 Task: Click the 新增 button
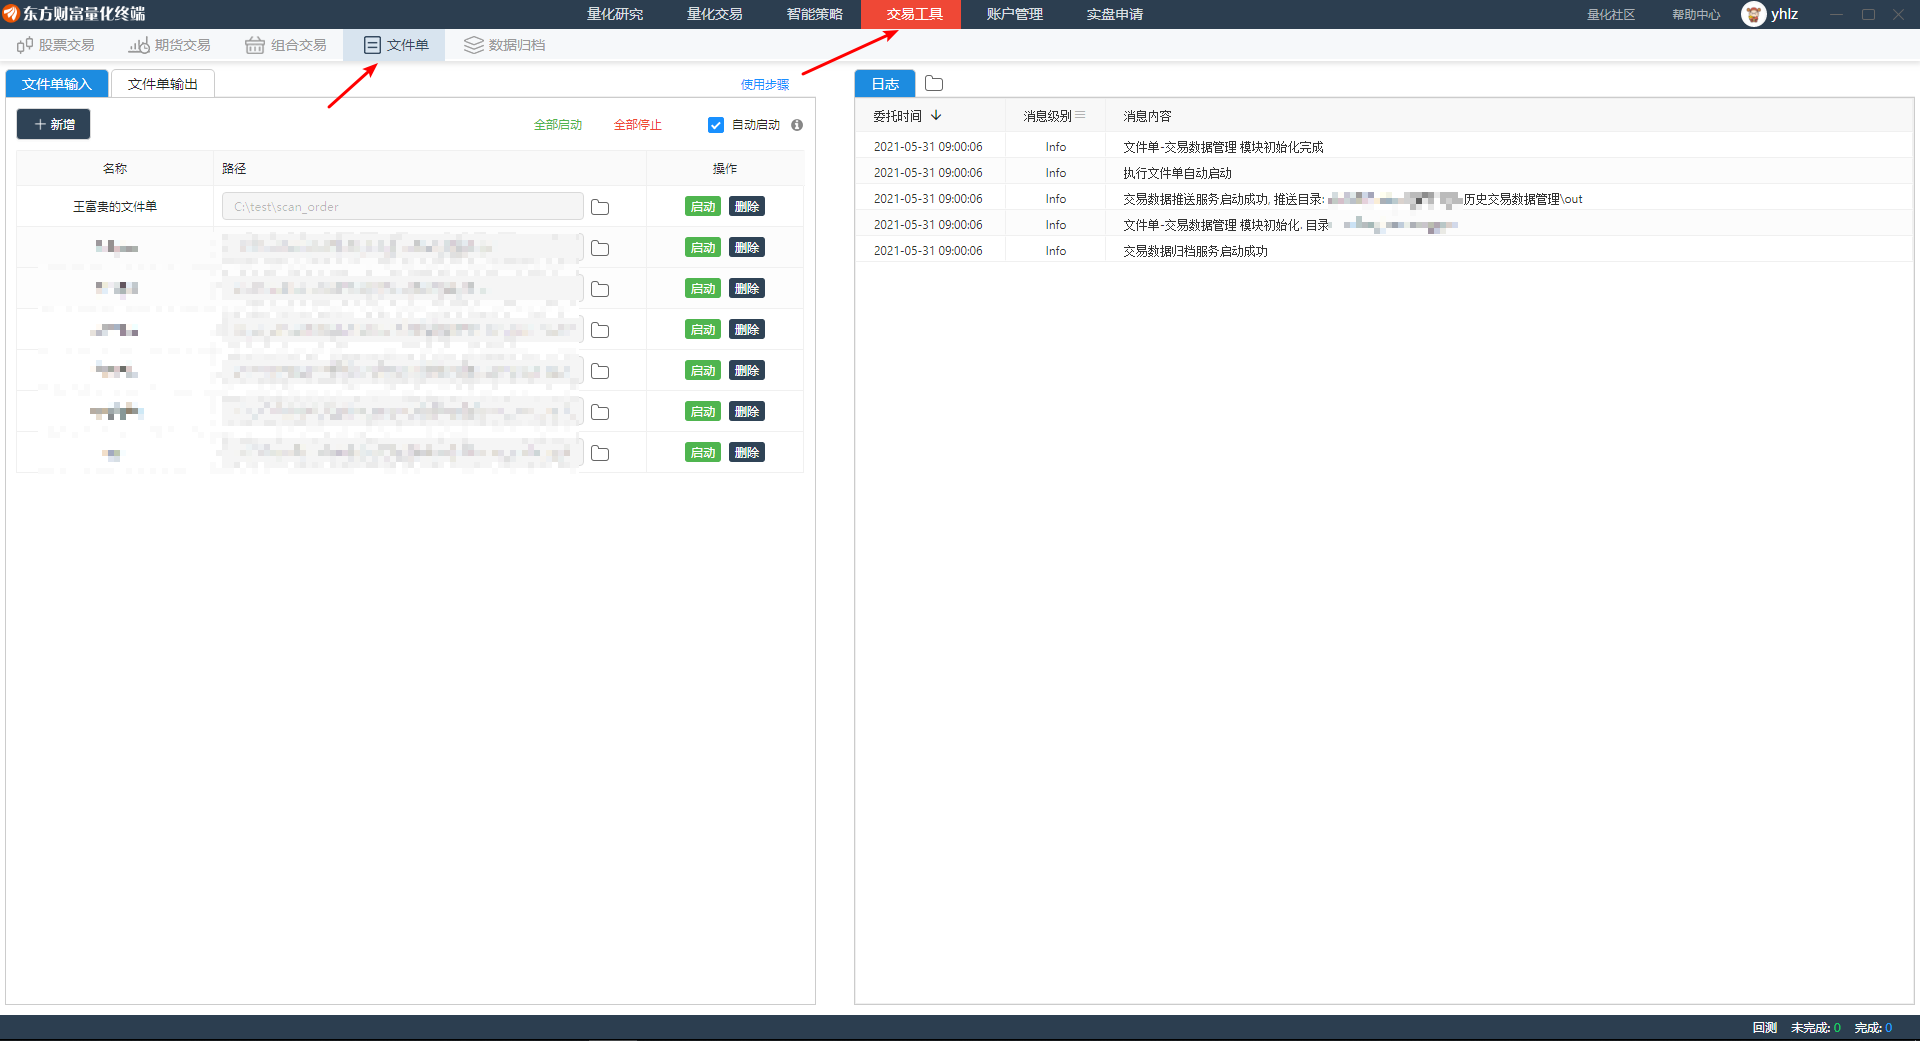pos(54,124)
